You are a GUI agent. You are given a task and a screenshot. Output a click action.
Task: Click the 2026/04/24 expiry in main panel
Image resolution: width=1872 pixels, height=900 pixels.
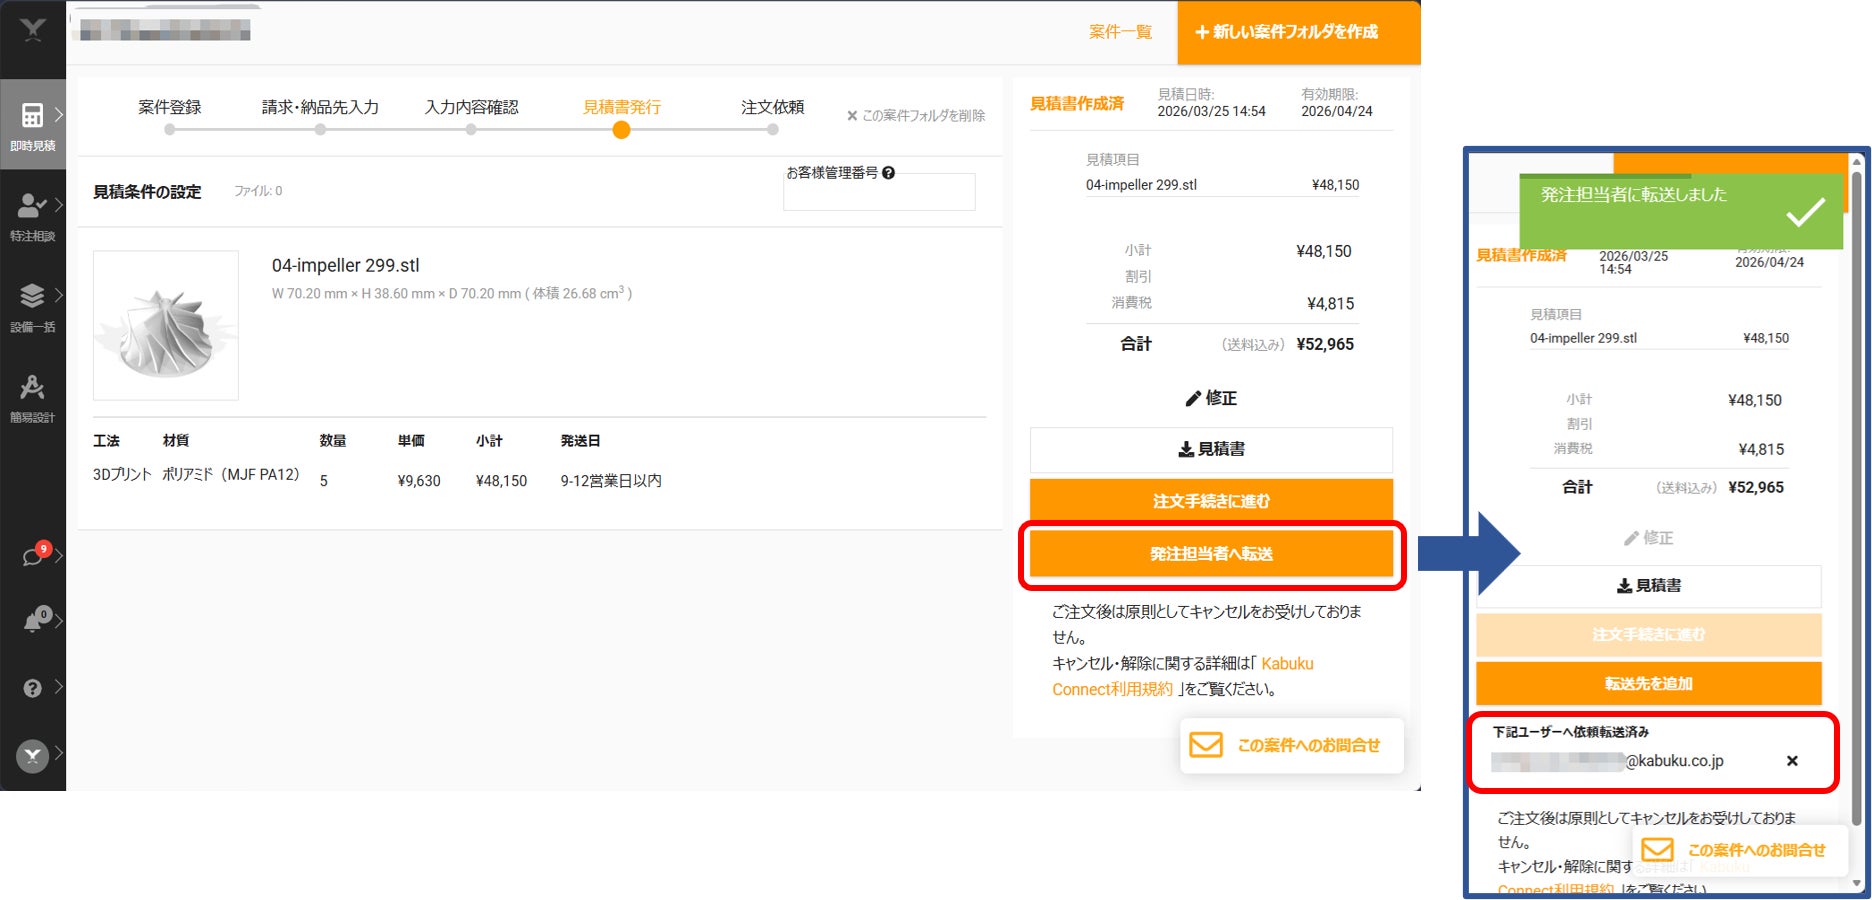tap(1337, 112)
